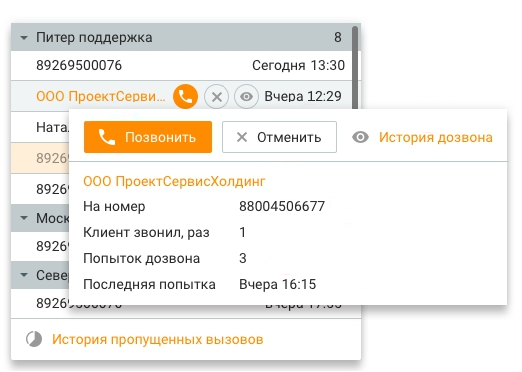Click the count 8 in the Питер поддержка header
Image resolution: width=522 pixels, height=372 pixels.
click(x=338, y=37)
